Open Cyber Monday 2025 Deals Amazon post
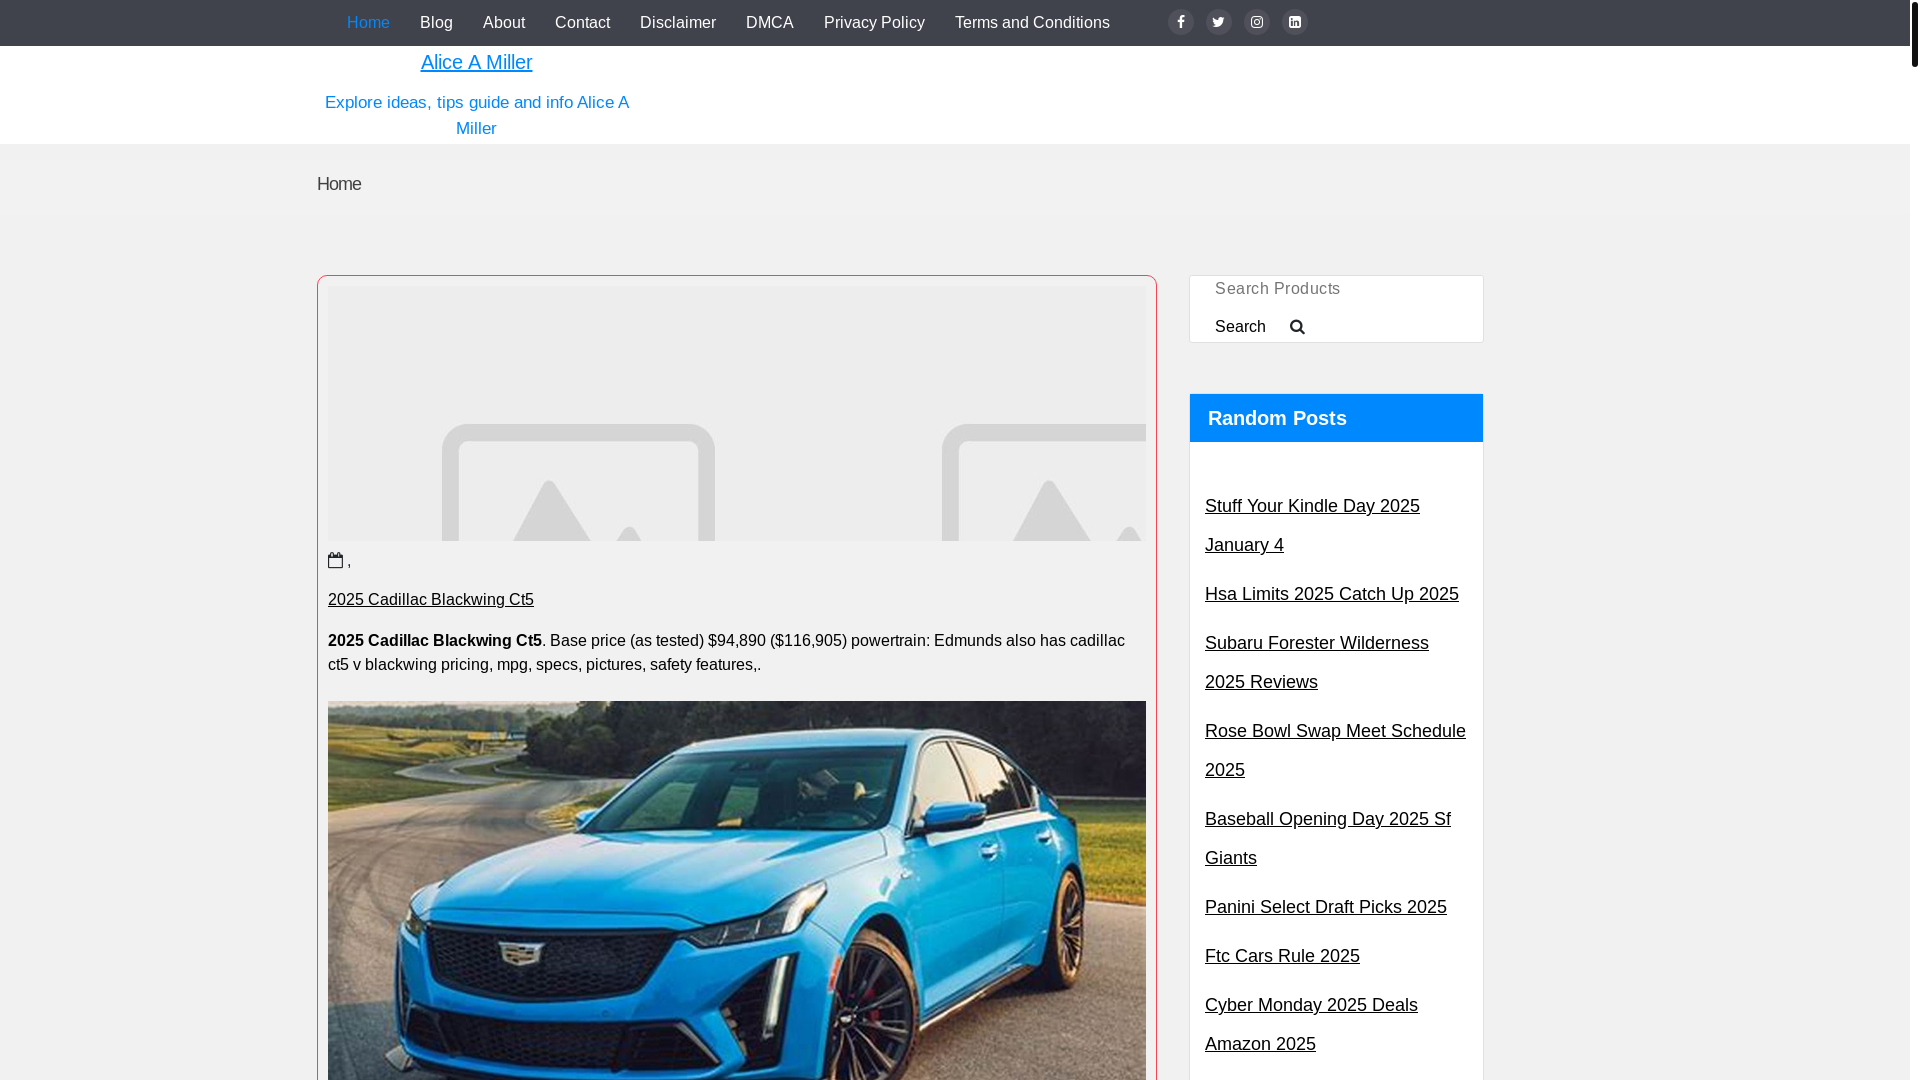Image resolution: width=1920 pixels, height=1080 pixels. click(x=1311, y=1024)
